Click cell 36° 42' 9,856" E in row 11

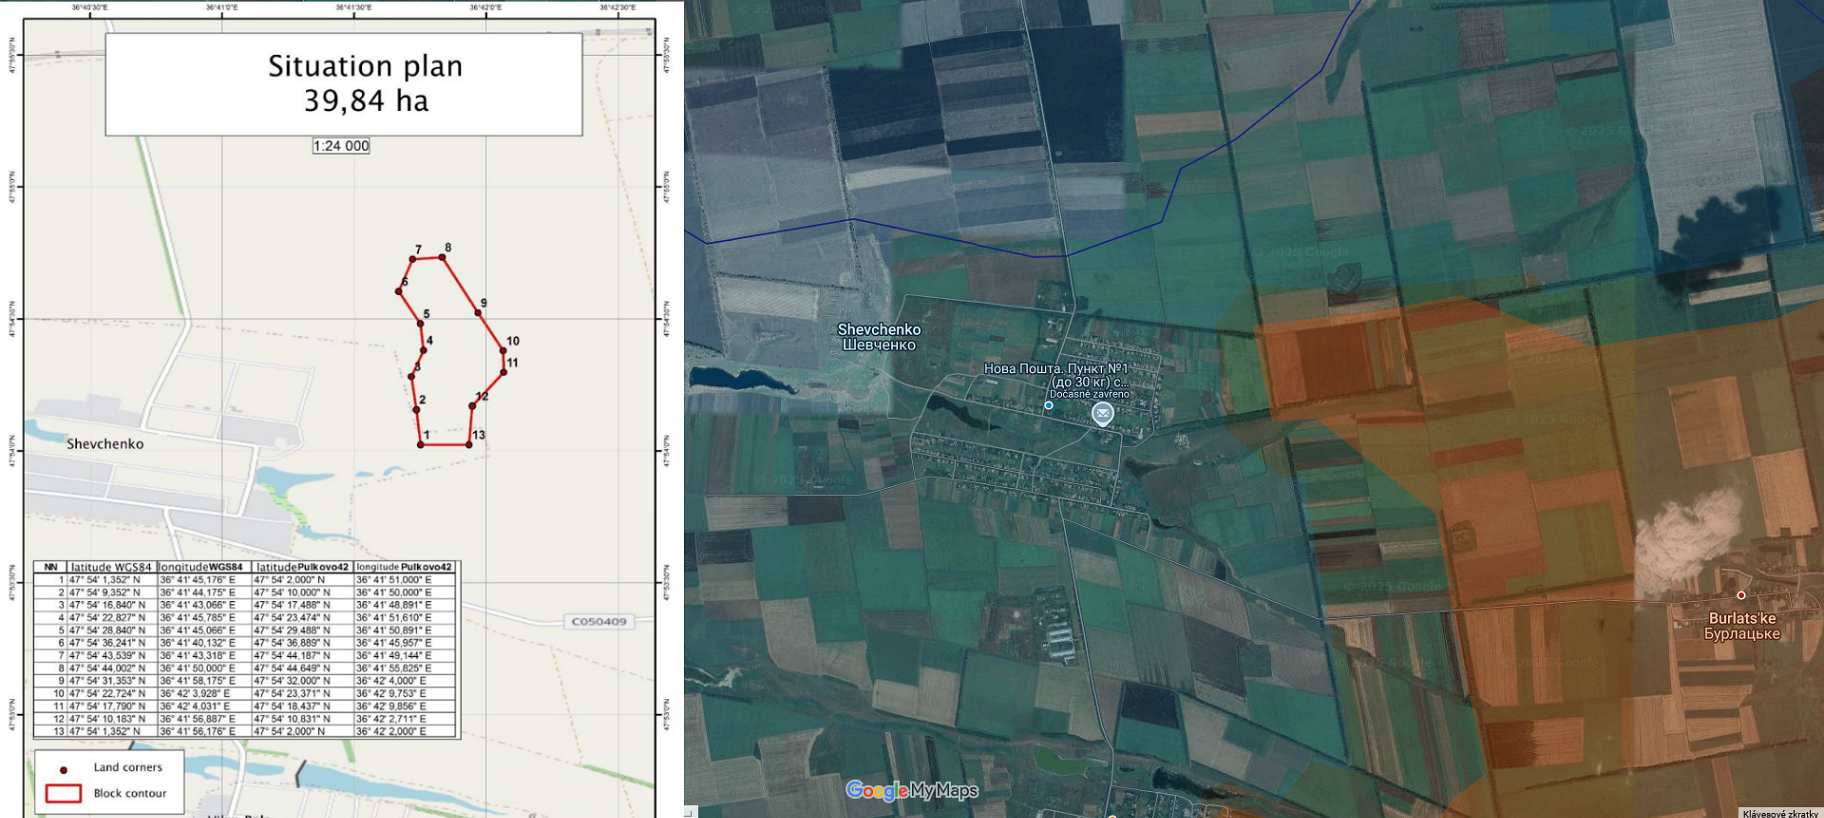point(404,706)
